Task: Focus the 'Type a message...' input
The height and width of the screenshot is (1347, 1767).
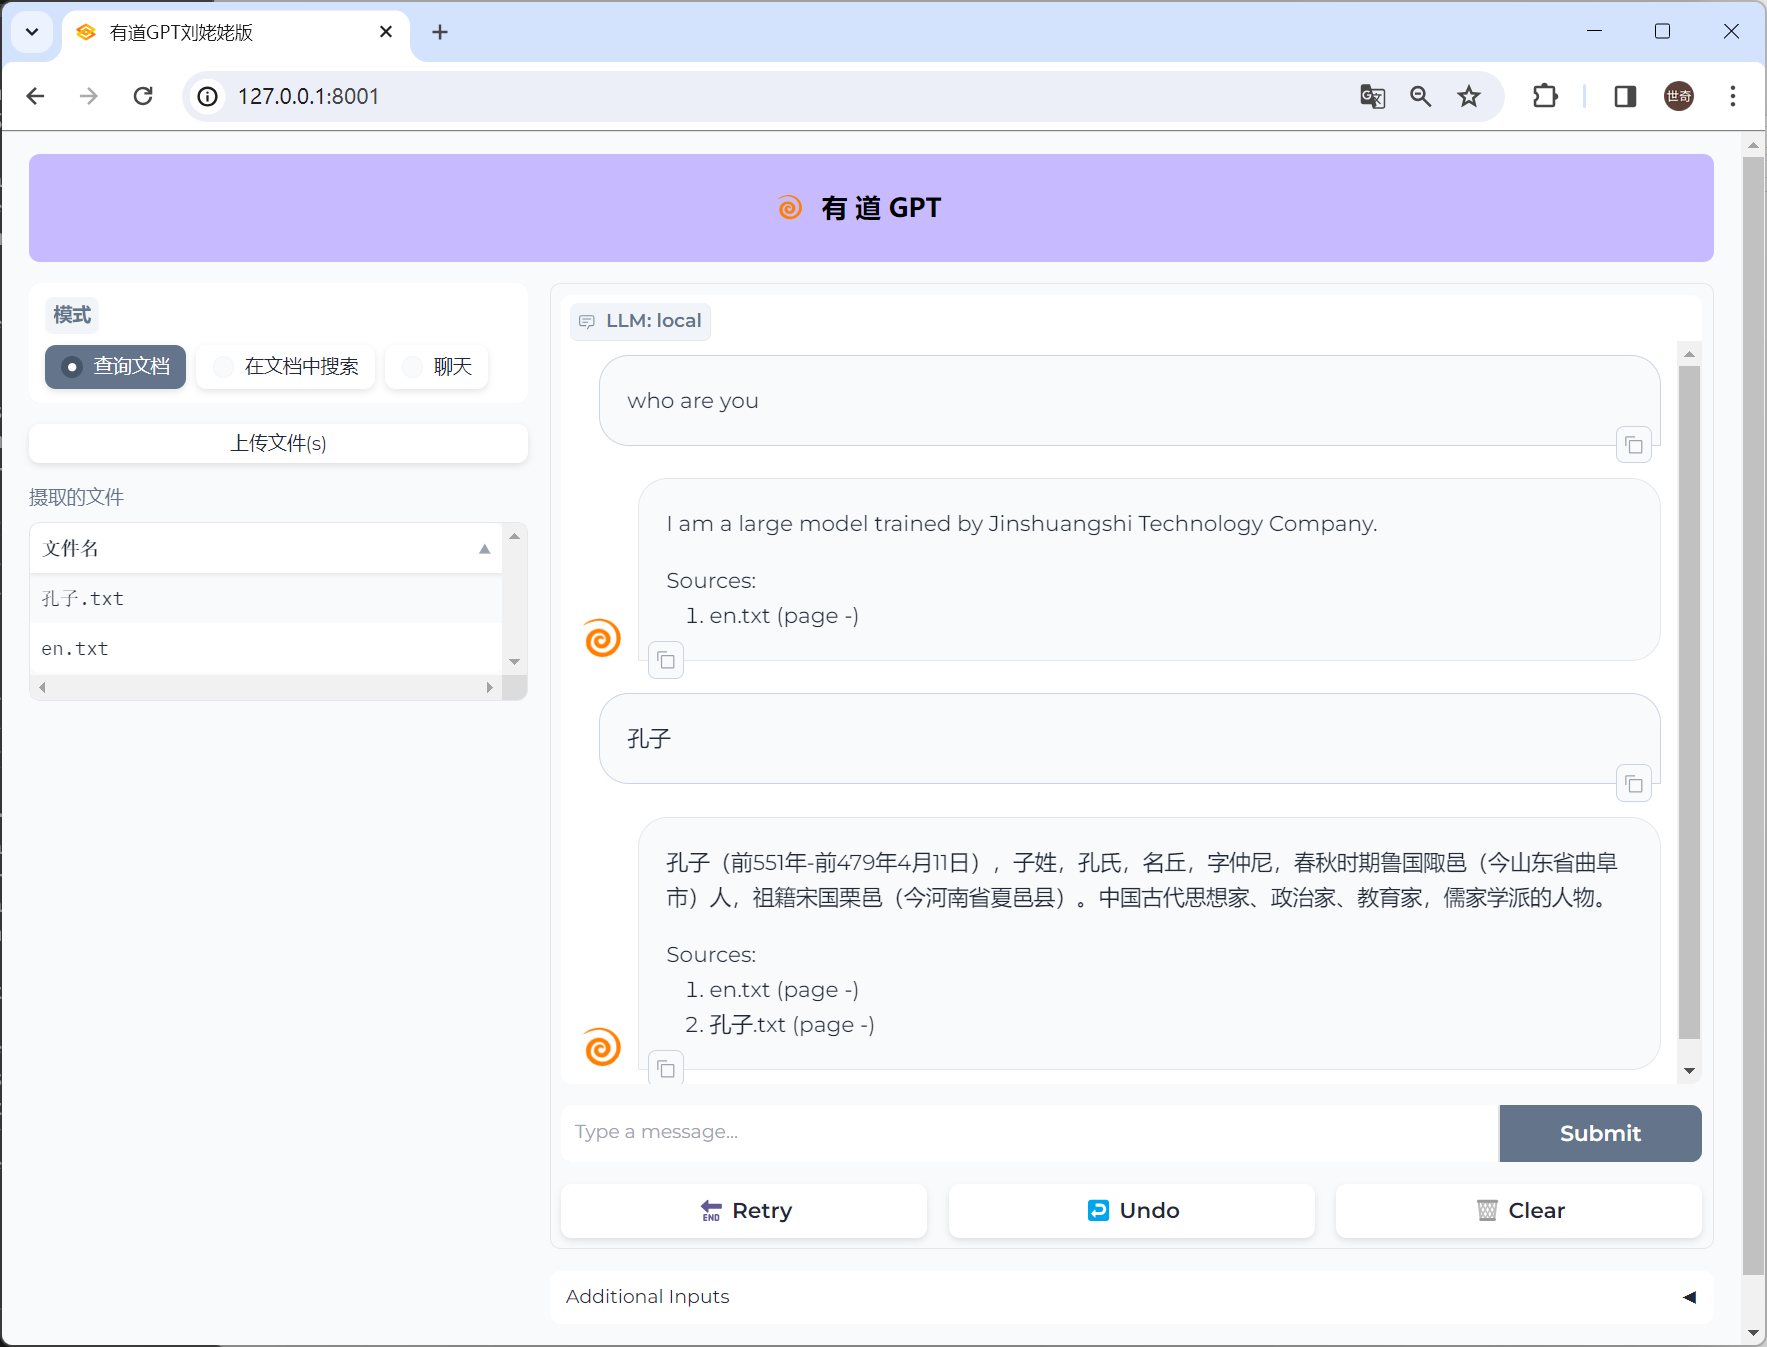Action: tap(1030, 1133)
